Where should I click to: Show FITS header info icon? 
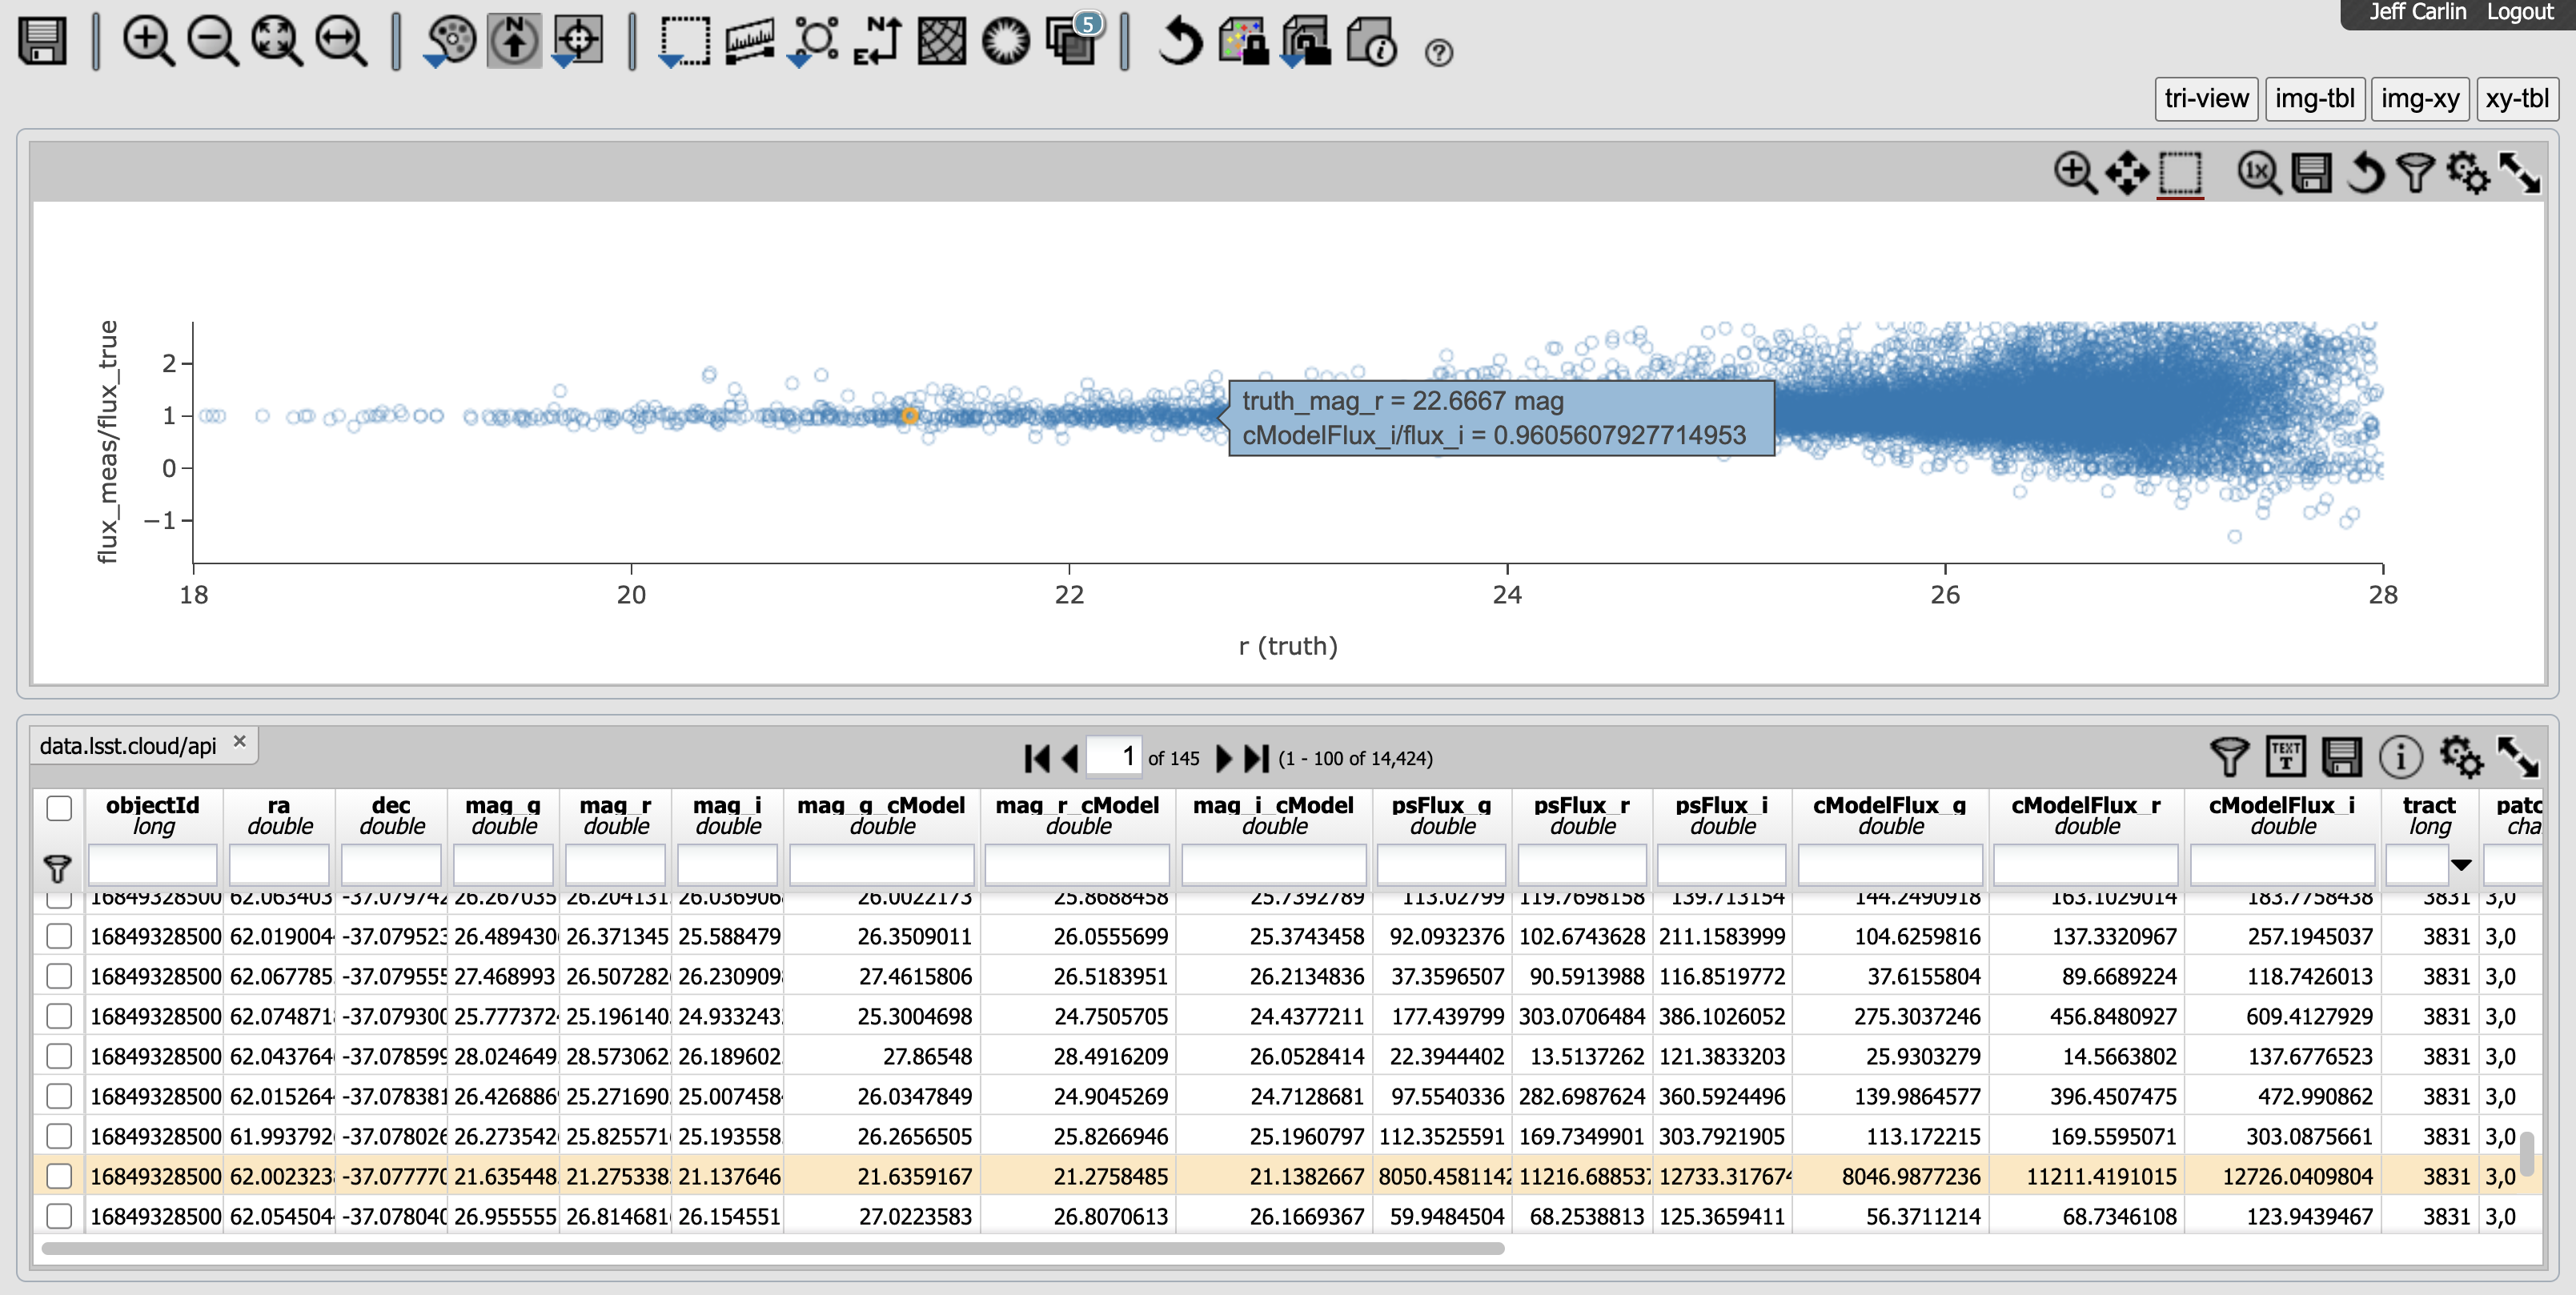tap(1371, 42)
